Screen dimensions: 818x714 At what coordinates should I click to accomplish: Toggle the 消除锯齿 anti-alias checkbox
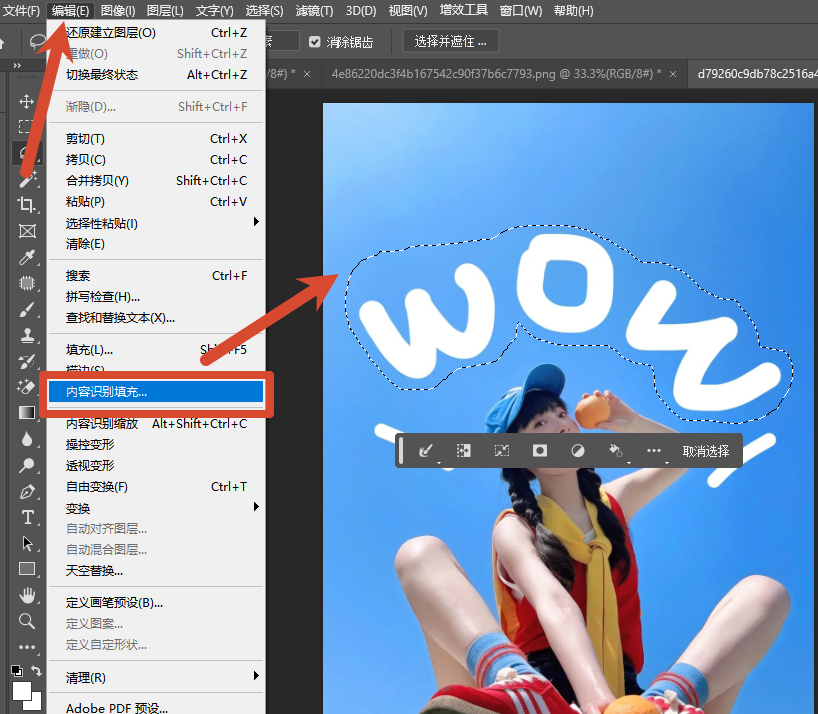(x=314, y=42)
